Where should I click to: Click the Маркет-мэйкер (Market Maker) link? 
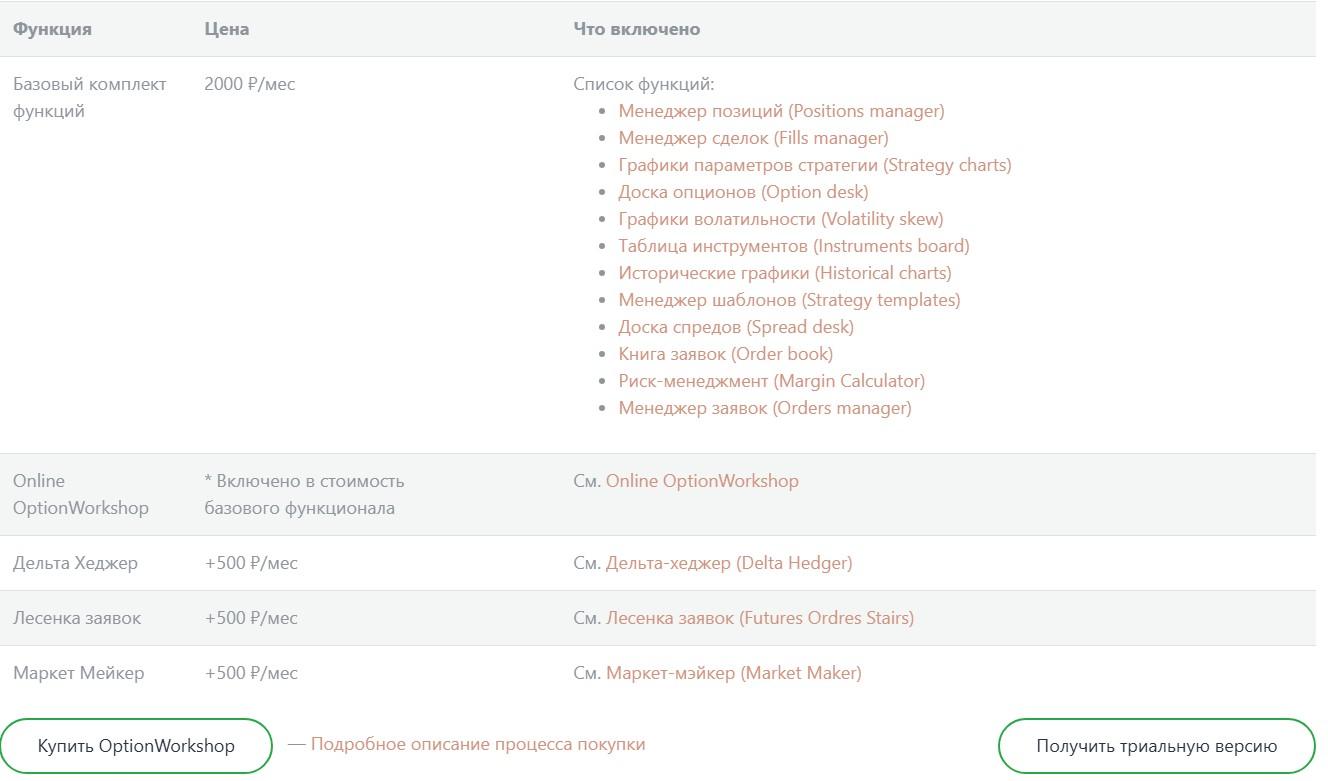(733, 673)
